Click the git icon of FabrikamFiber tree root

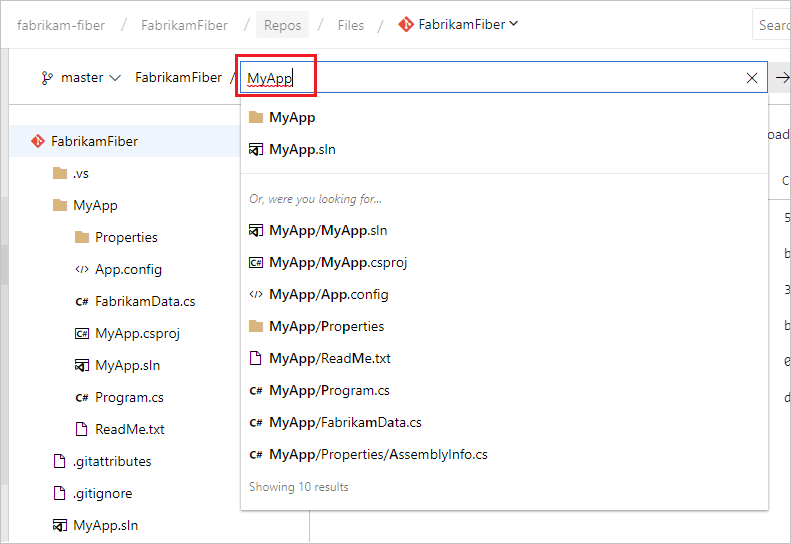[x=38, y=141]
